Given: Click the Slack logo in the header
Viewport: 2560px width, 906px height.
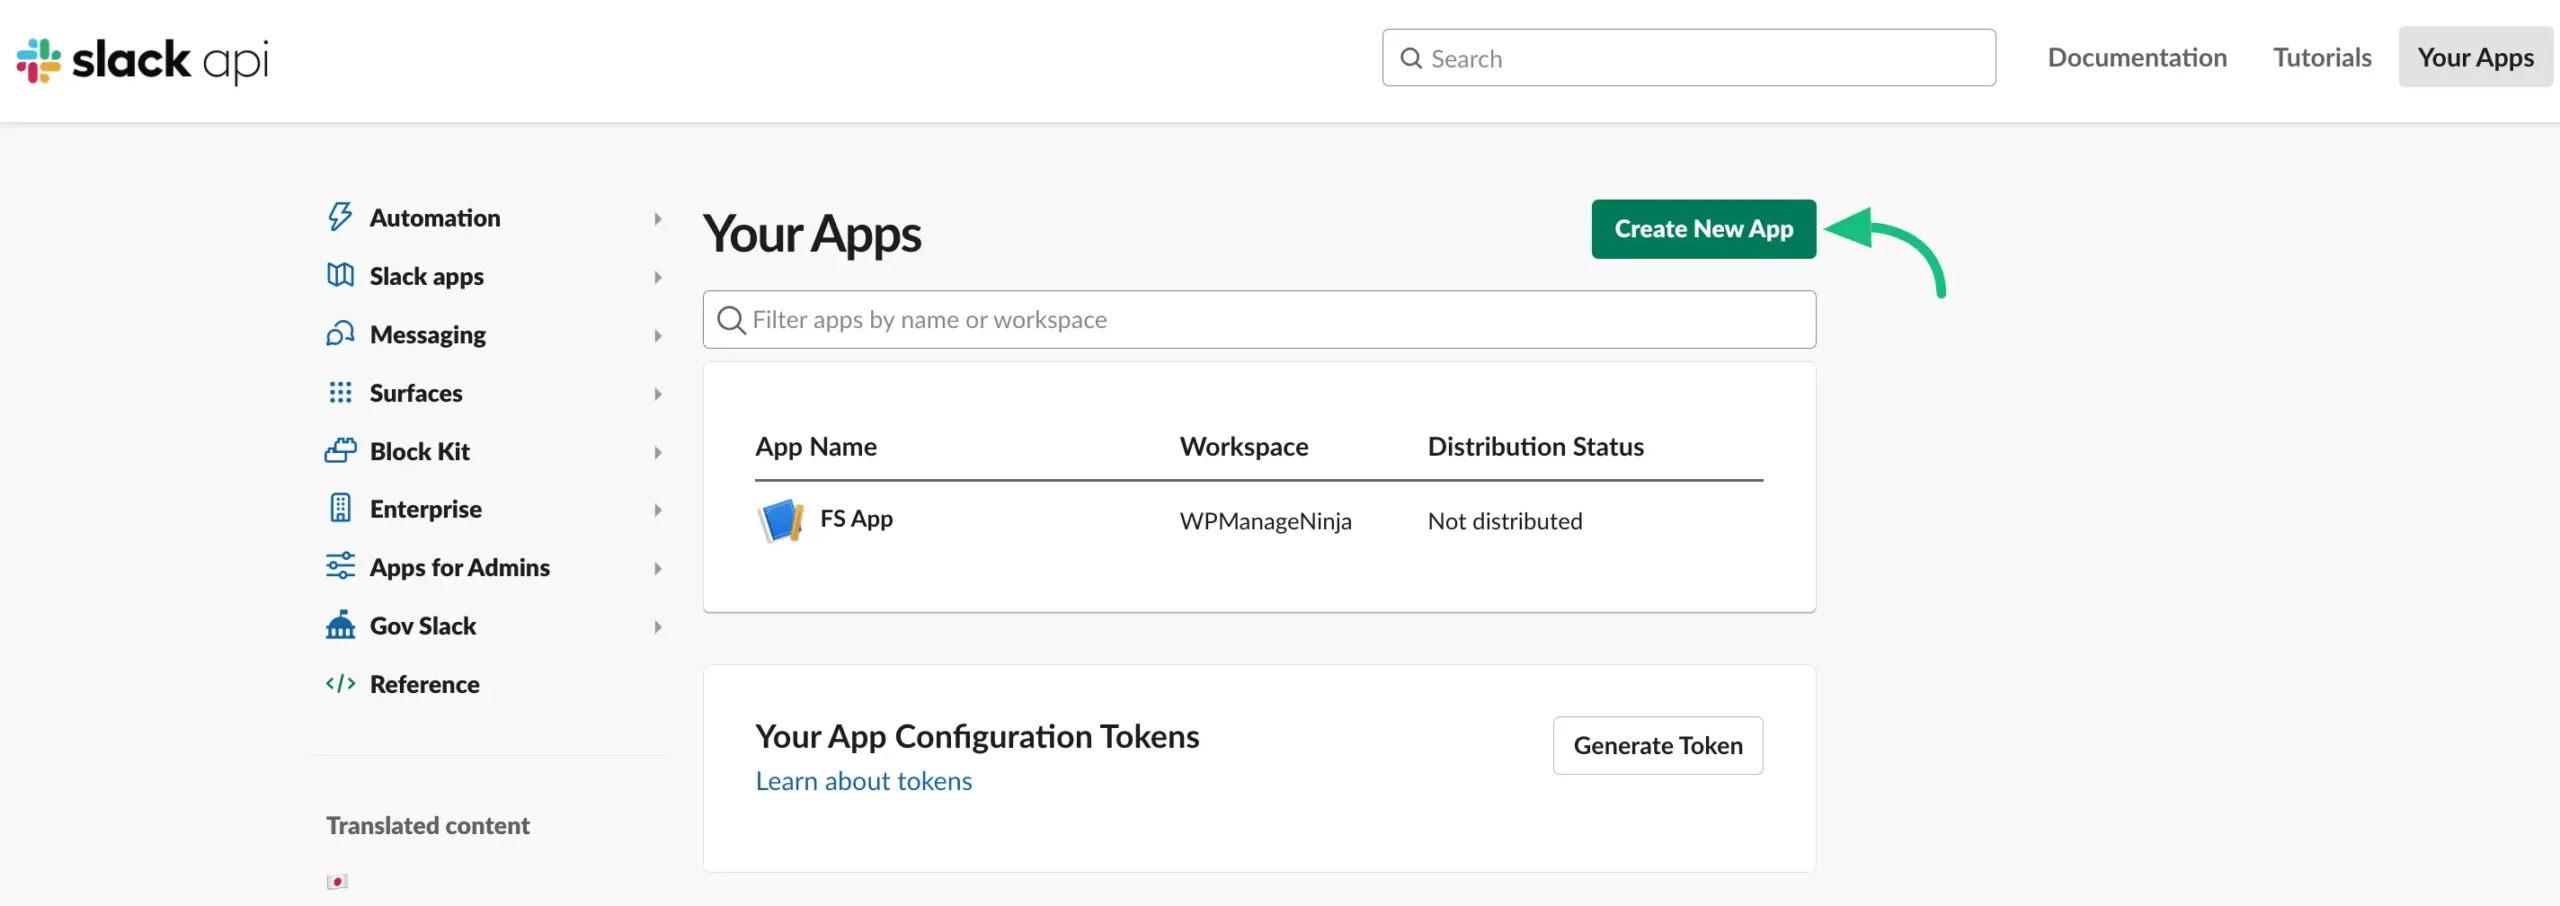Looking at the screenshot, I should (140, 60).
